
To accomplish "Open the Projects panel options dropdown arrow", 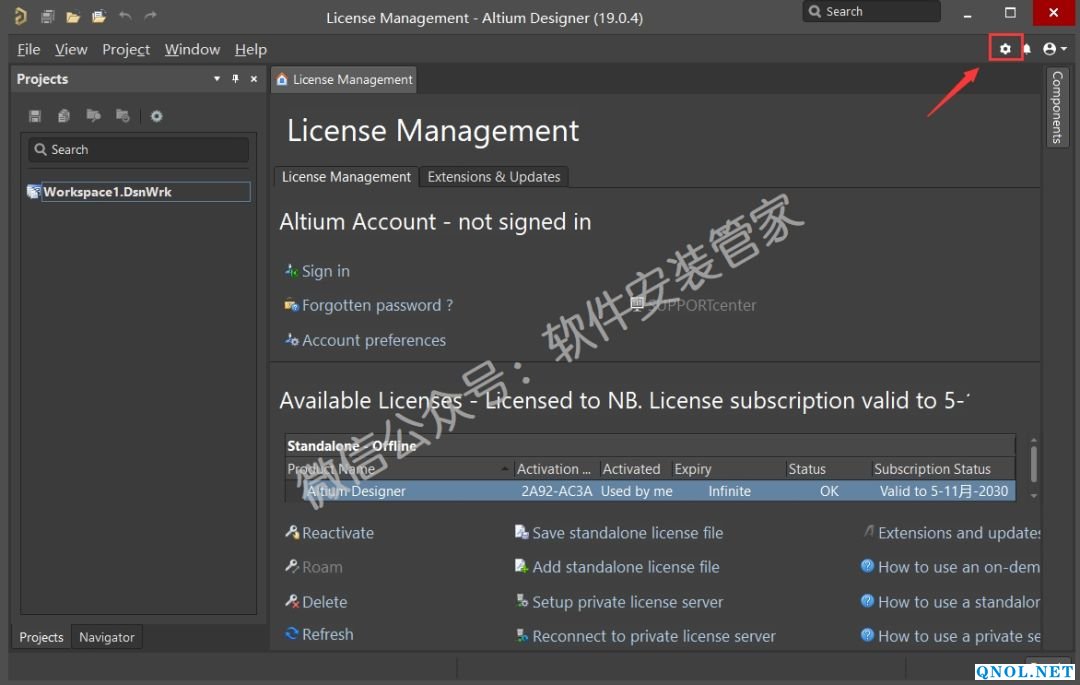I will pyautogui.click(x=217, y=79).
